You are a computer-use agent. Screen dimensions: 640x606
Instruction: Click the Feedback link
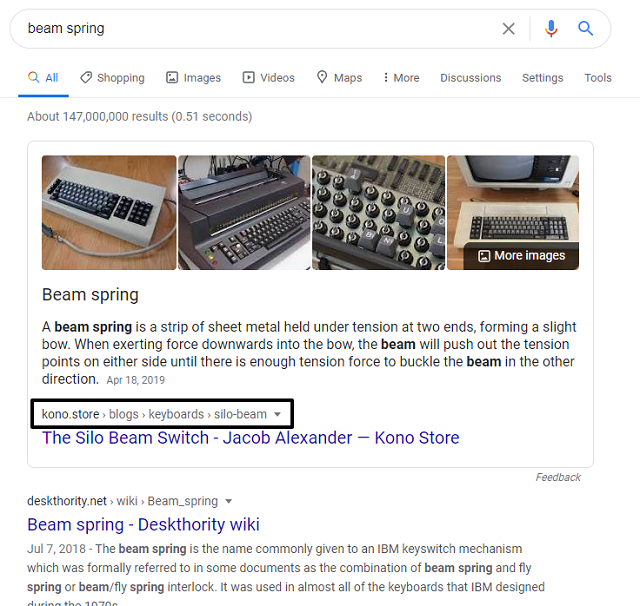558,478
